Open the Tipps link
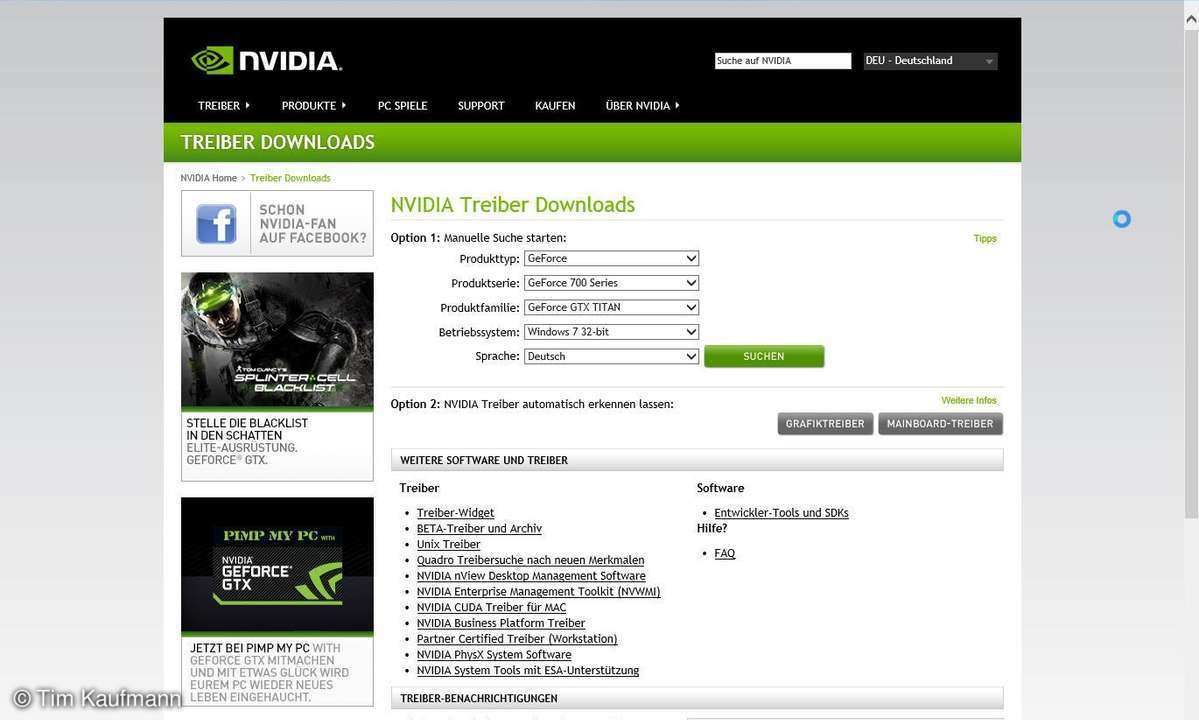Screen dimensions: 1199x720 pos(985,238)
